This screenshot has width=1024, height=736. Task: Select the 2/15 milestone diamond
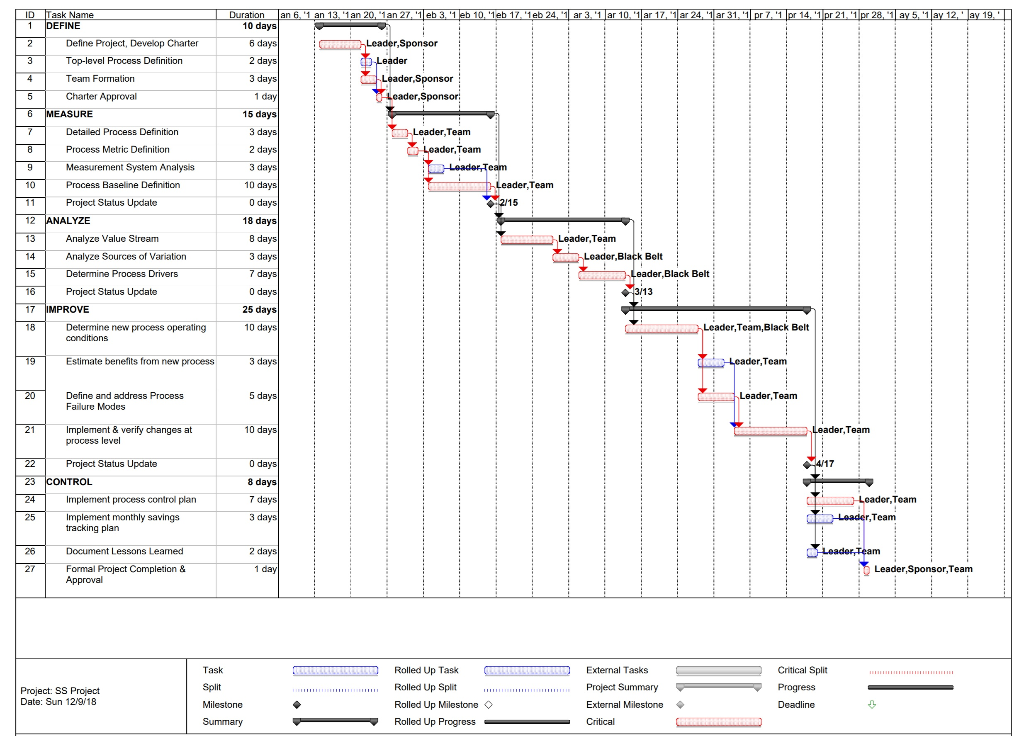click(491, 202)
